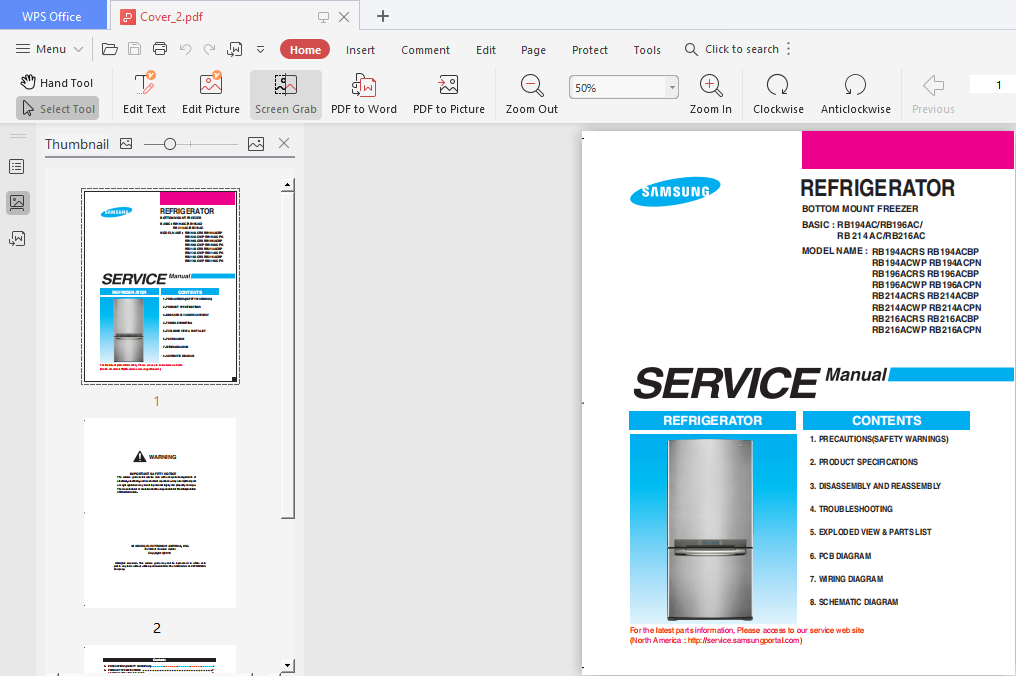The width and height of the screenshot is (1016, 676).
Task: Select the partially visible page 3 thumbnail
Action: (160, 659)
